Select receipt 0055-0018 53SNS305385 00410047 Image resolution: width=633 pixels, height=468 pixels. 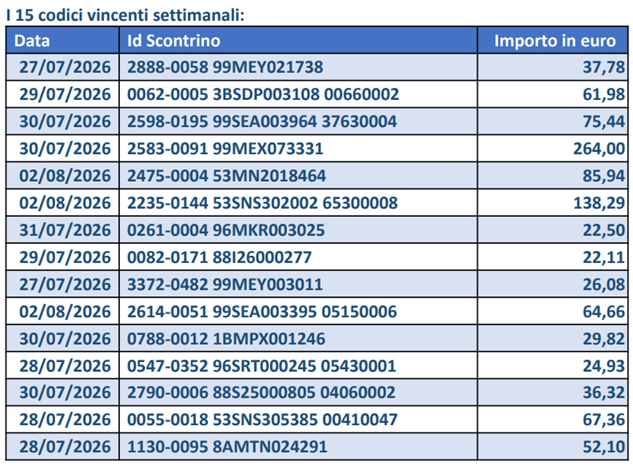[x=262, y=420]
